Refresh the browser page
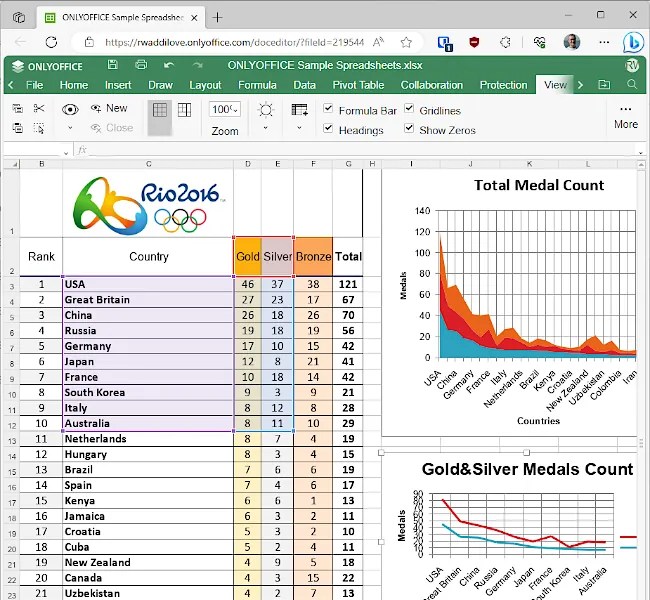 point(51,42)
